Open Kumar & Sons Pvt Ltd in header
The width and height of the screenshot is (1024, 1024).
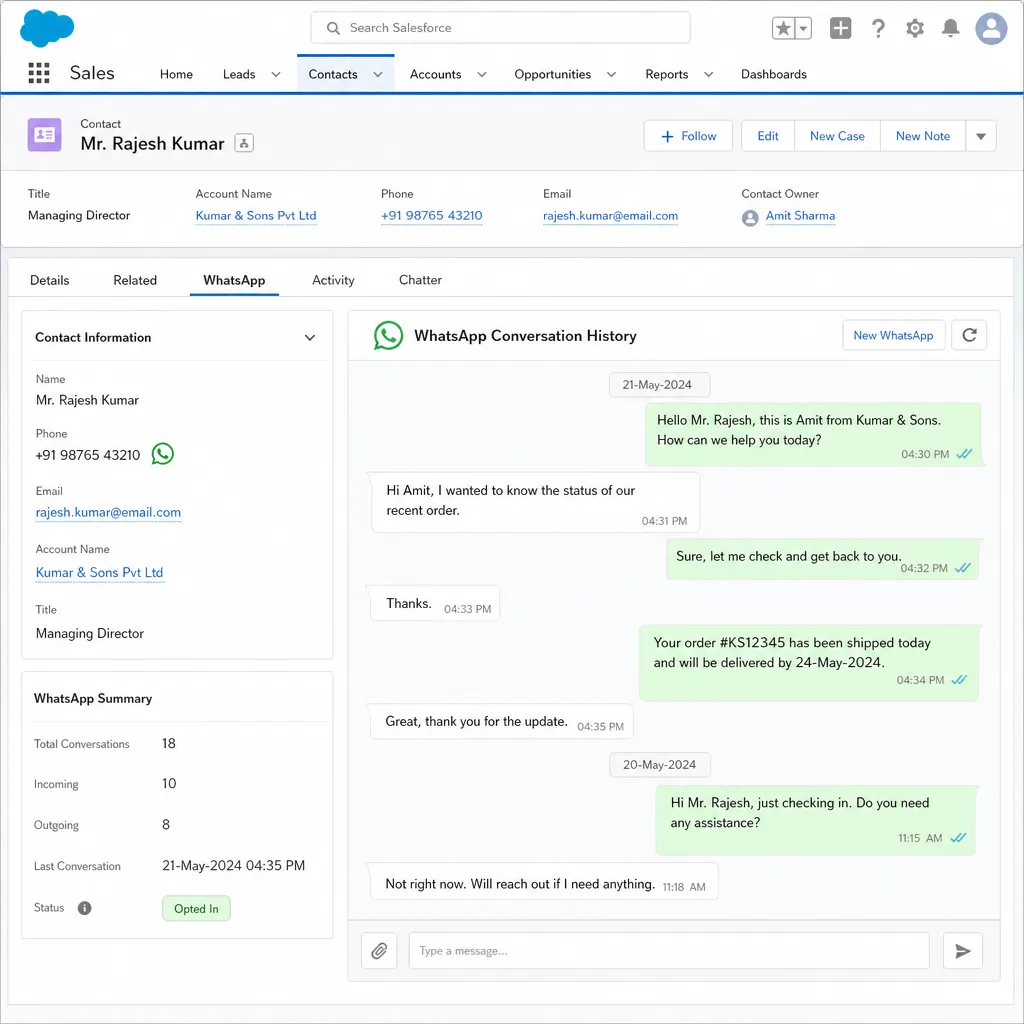tap(256, 216)
